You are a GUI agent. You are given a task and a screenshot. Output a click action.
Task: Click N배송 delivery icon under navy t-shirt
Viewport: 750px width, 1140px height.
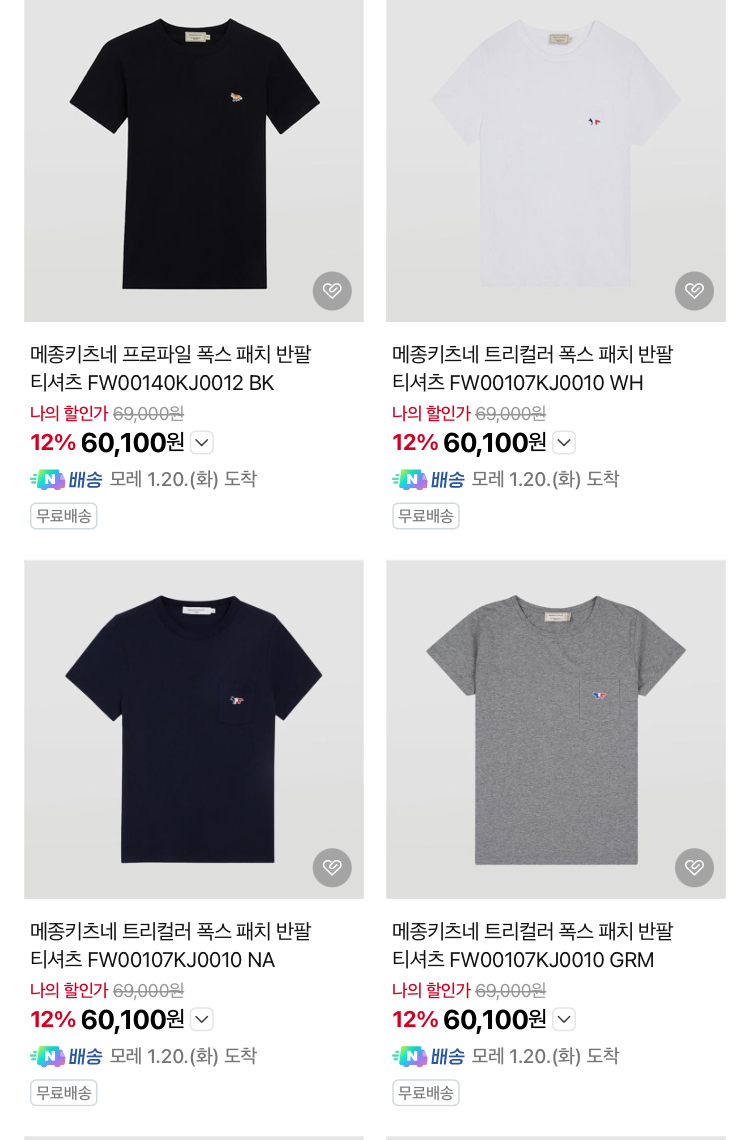(x=66, y=1056)
